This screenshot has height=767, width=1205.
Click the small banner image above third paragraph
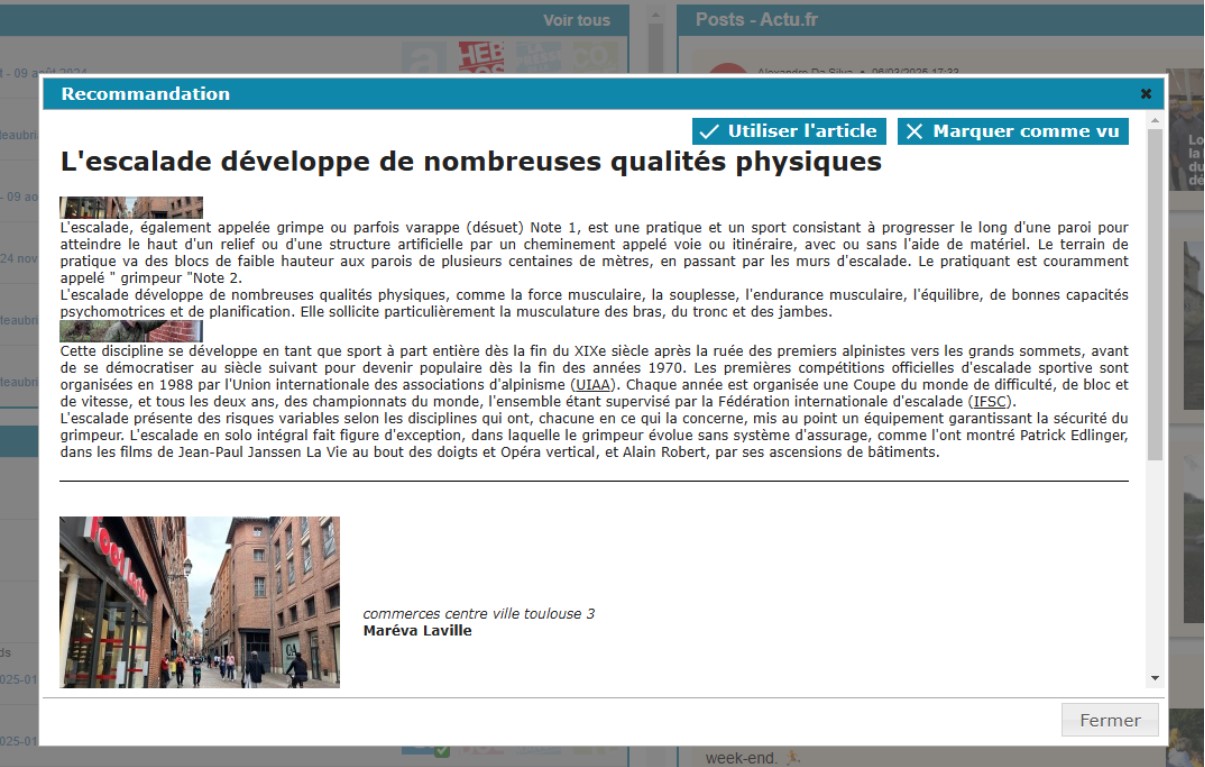[131, 331]
